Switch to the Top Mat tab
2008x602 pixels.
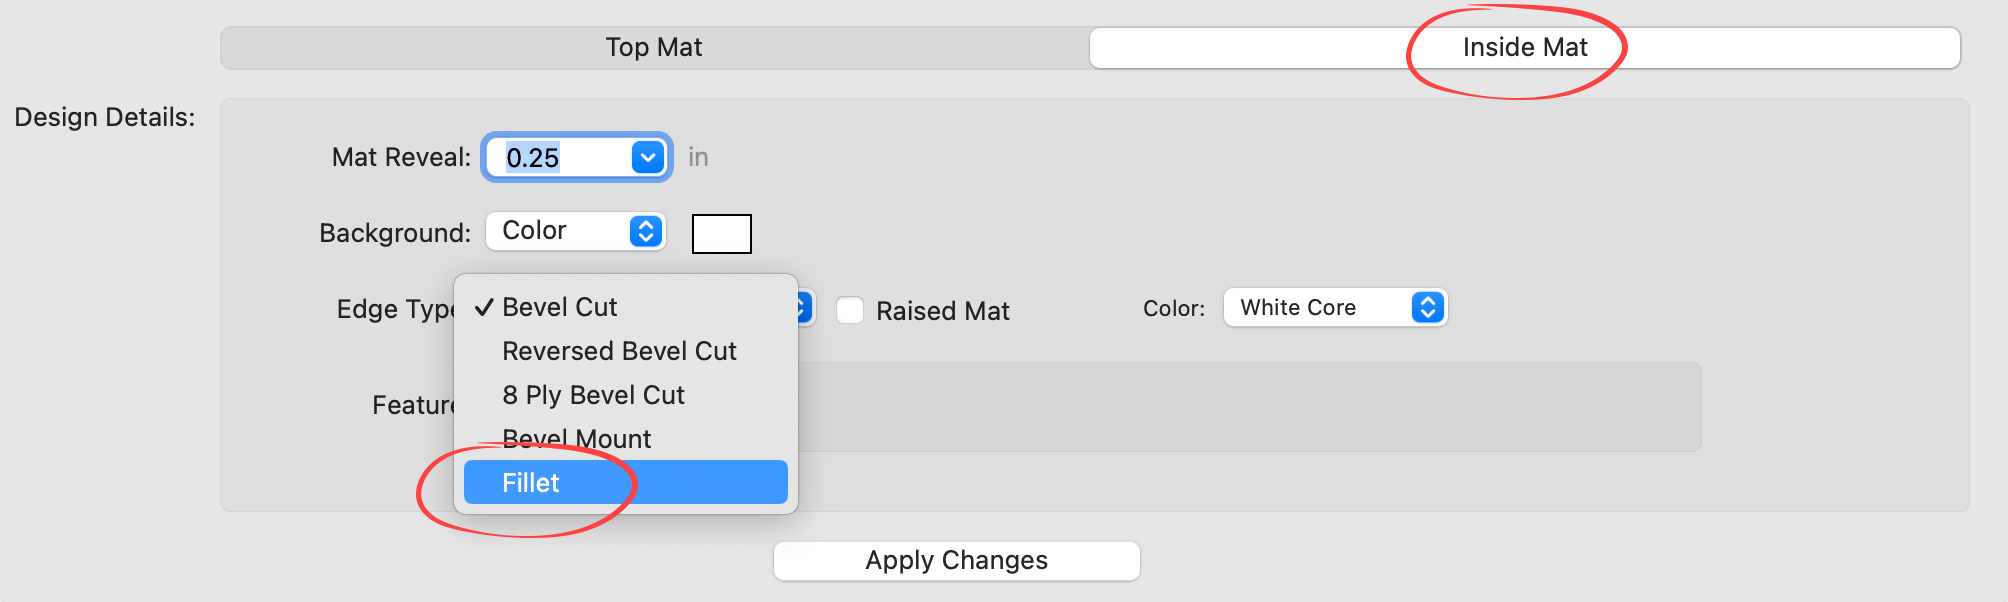[654, 48]
